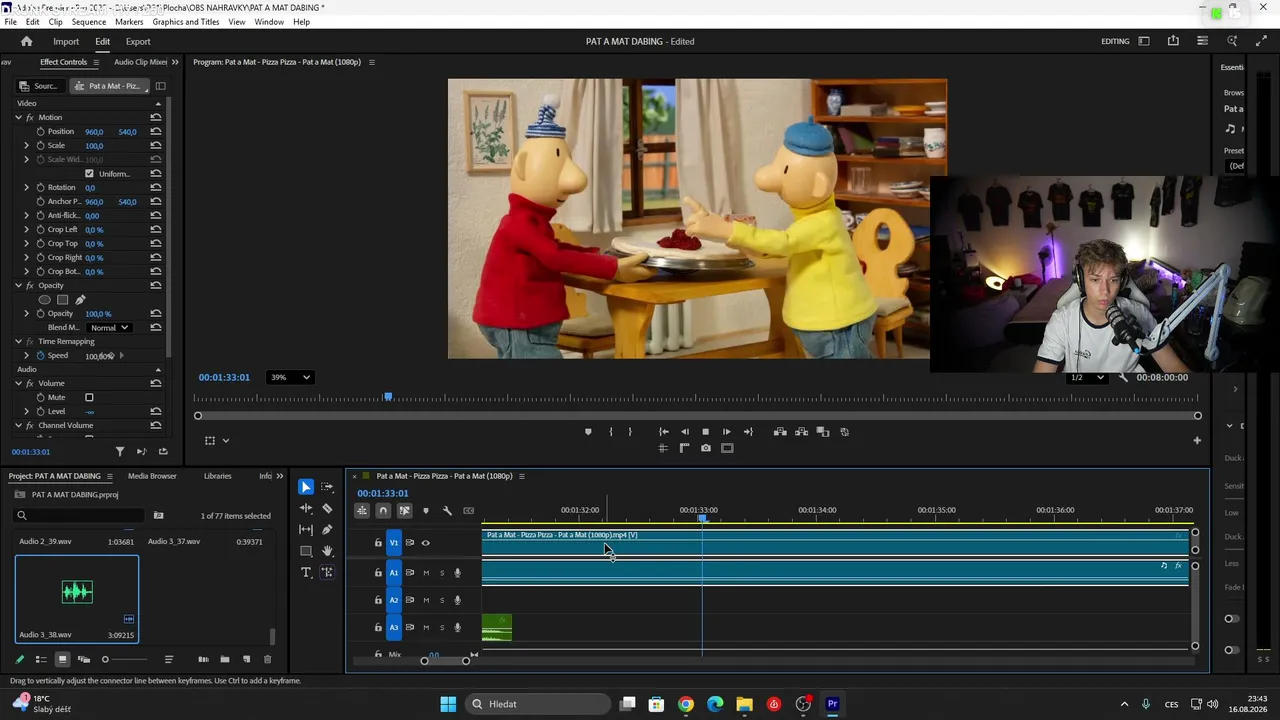Open the Libraries tab
Screen dimensions: 1280x720
pos(217,476)
